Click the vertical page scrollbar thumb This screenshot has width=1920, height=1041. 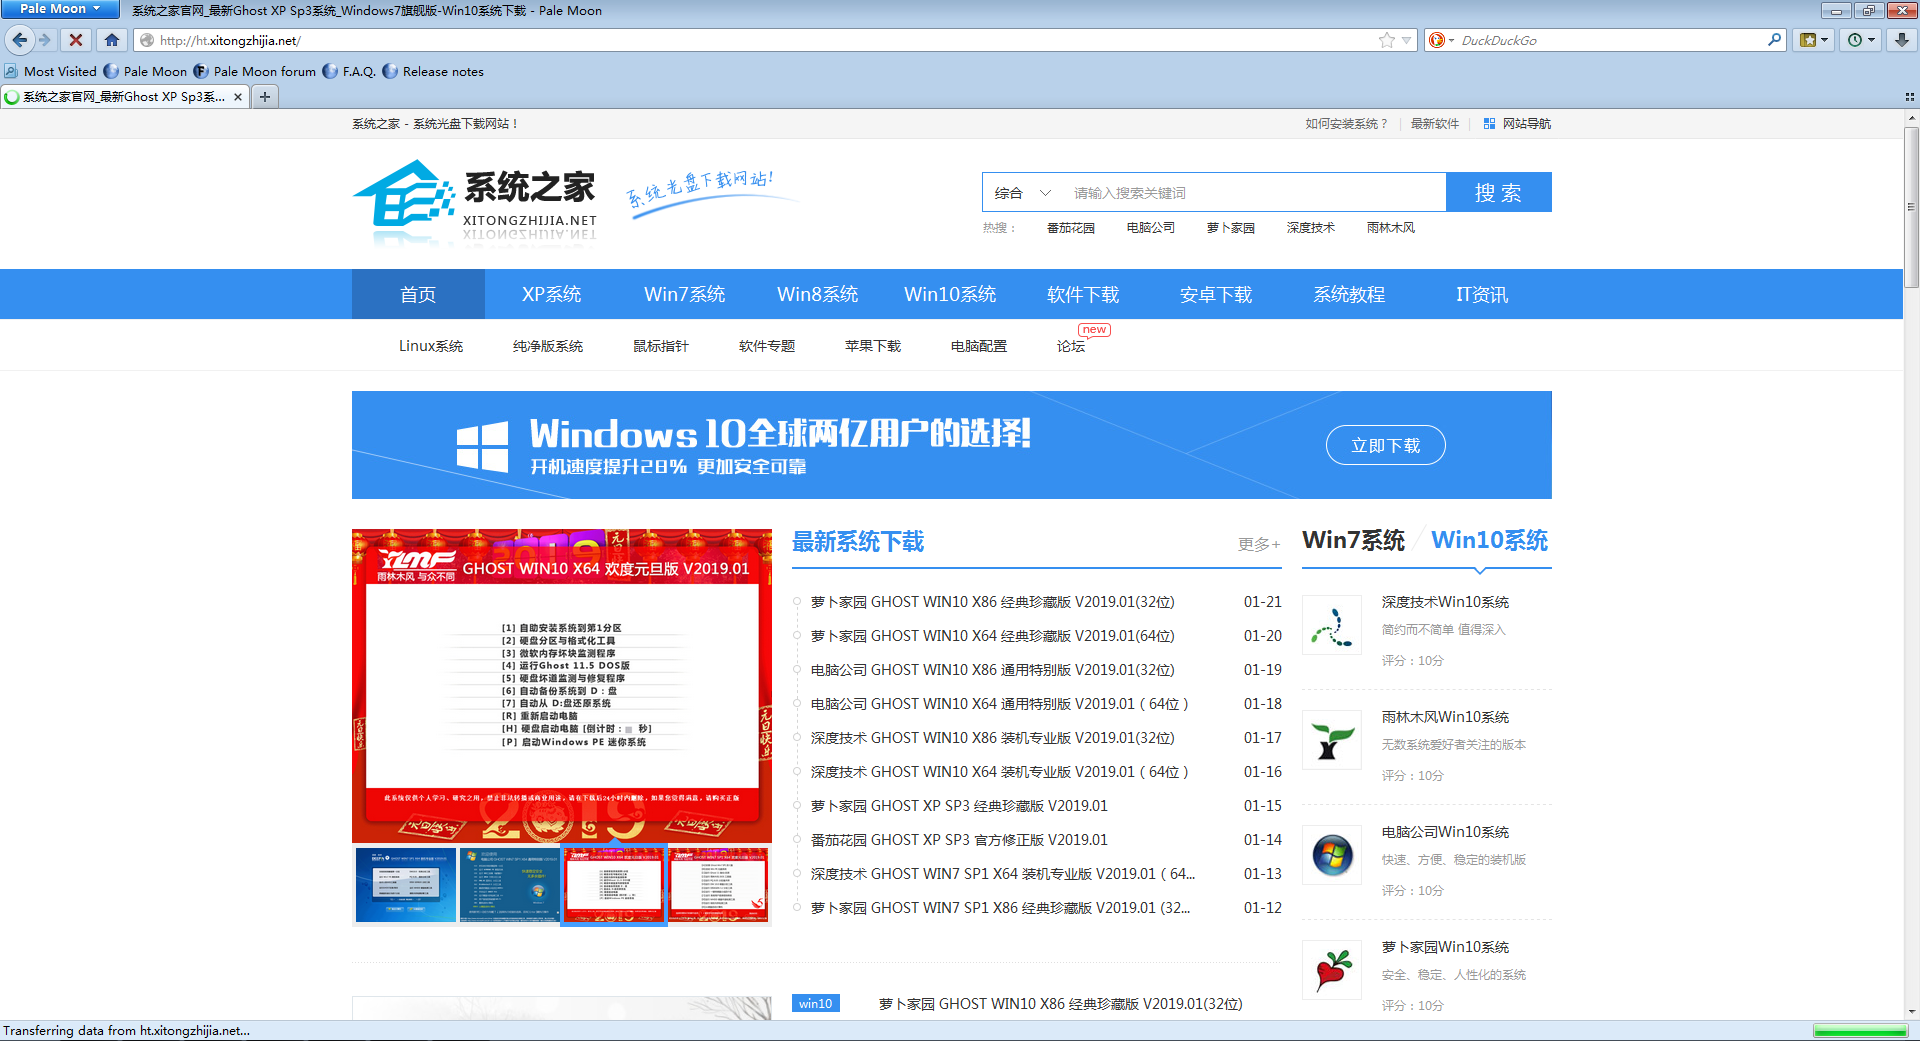click(x=1911, y=206)
